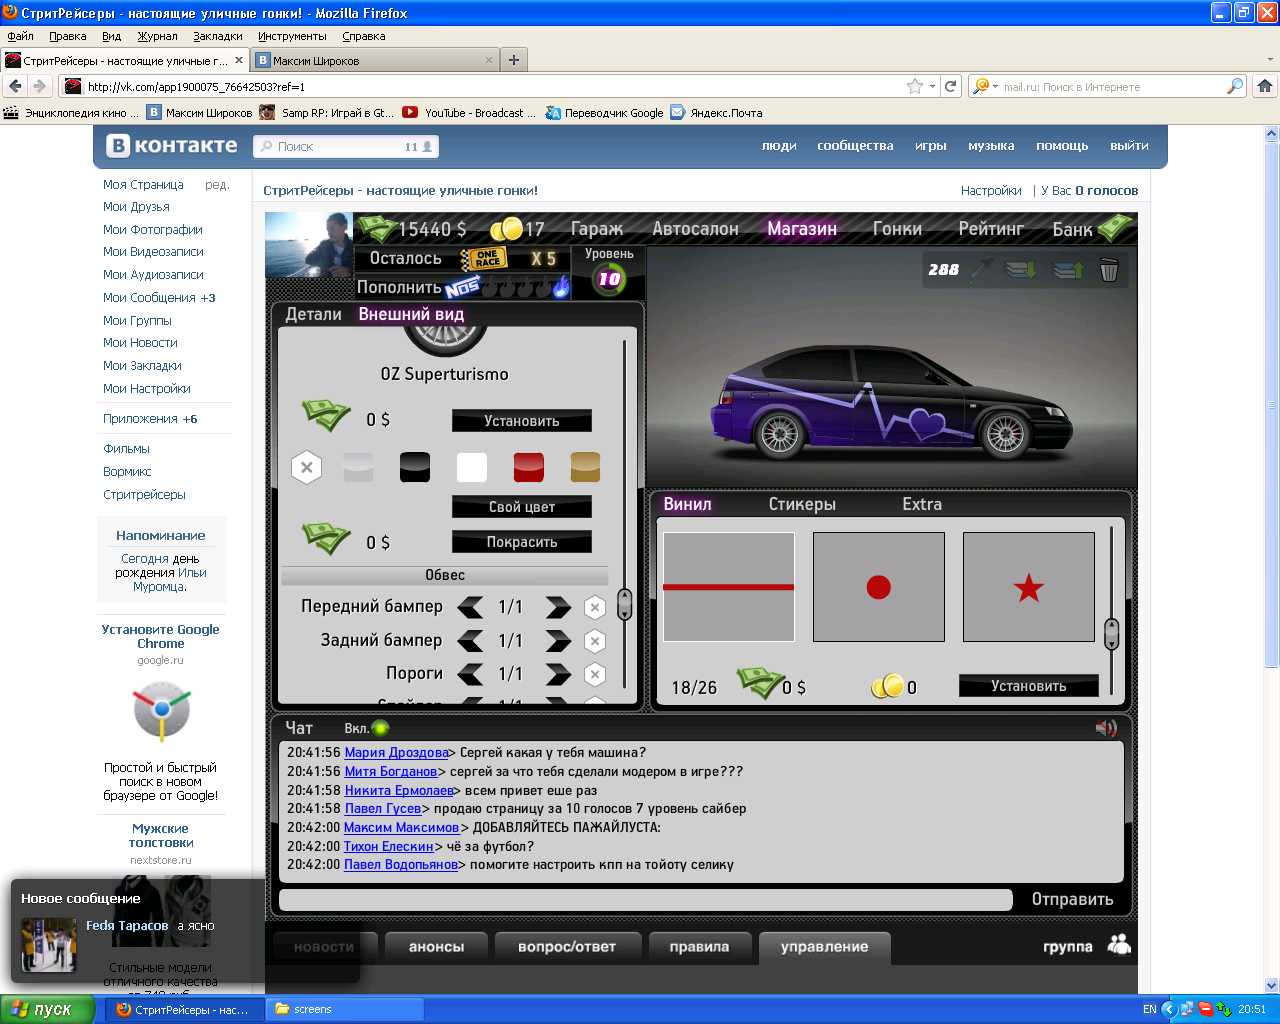Viewport: 1280px width, 1024px height.
Task: Switch to the Стикеры tab
Action: click(x=802, y=504)
